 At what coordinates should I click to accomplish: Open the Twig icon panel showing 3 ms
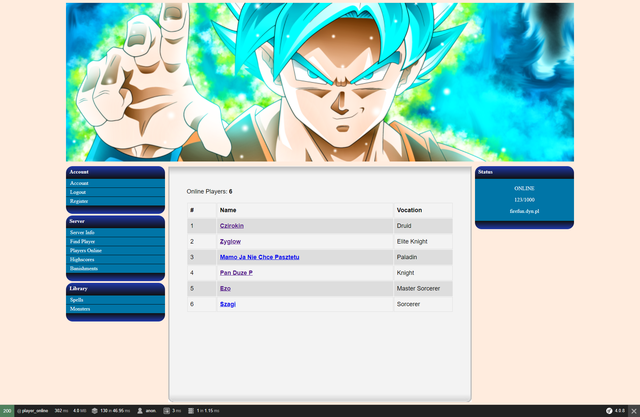point(172,411)
